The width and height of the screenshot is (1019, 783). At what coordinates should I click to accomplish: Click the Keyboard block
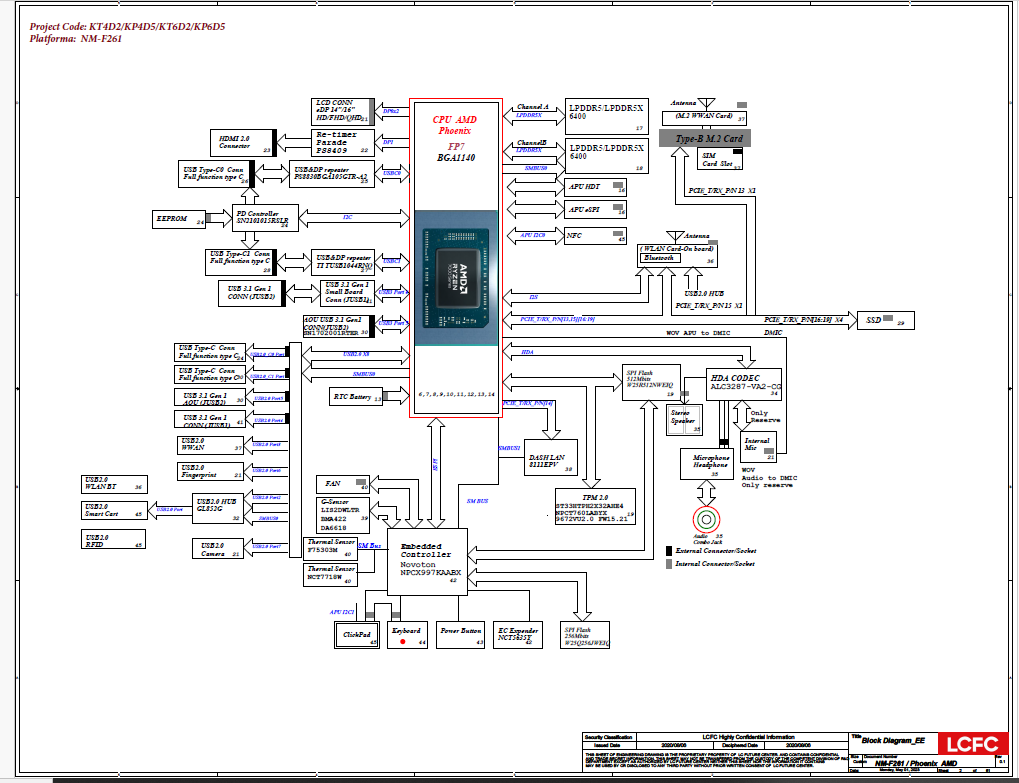[407, 635]
